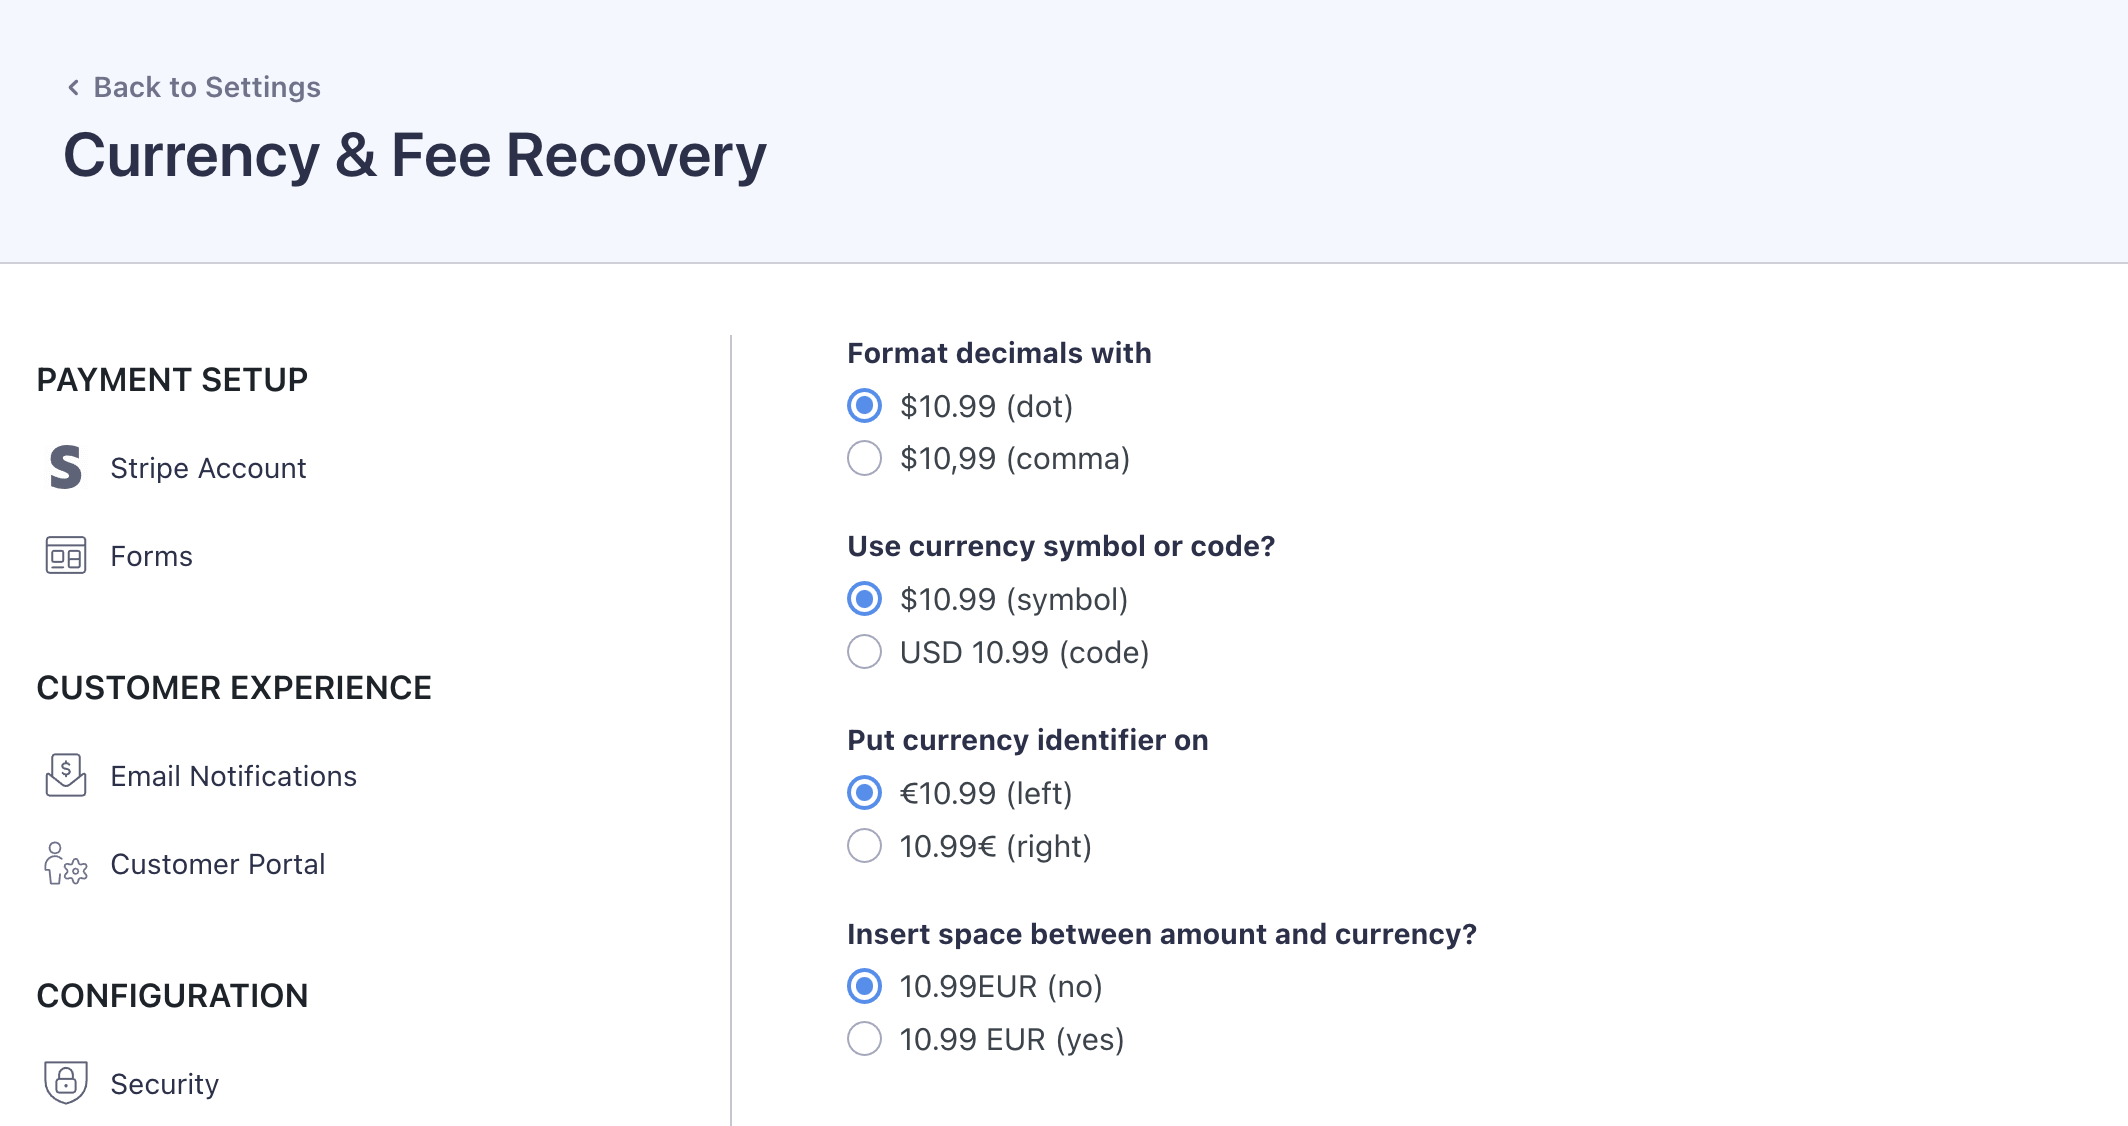Click the Back to Settings link
This screenshot has width=2128, height=1126.
point(207,88)
